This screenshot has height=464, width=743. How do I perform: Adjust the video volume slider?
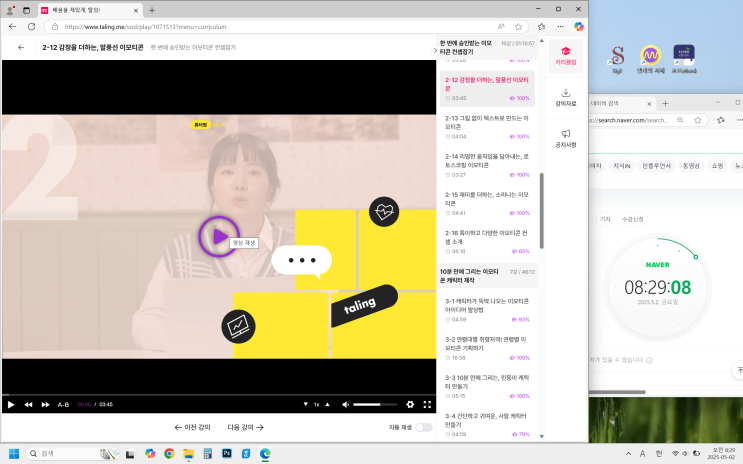[375, 404]
